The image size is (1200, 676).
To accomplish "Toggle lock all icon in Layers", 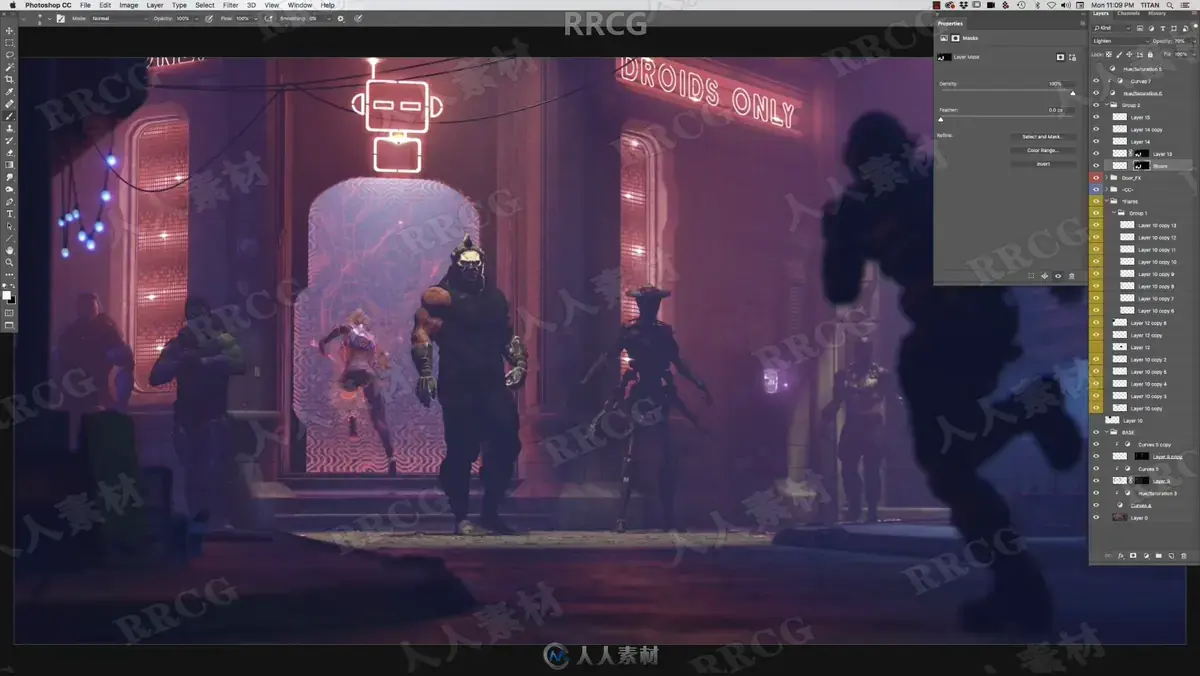I will pos(1150,54).
